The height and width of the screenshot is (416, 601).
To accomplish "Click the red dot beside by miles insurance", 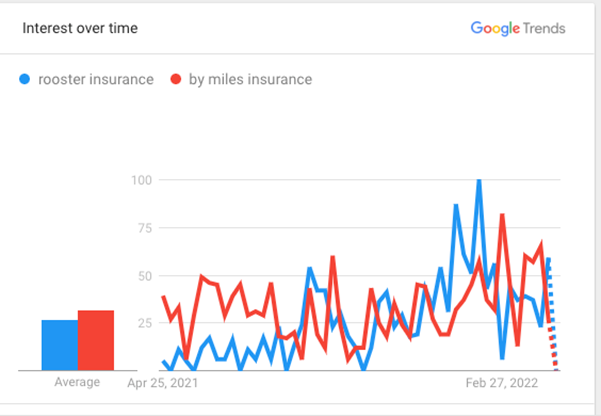I will (176, 79).
